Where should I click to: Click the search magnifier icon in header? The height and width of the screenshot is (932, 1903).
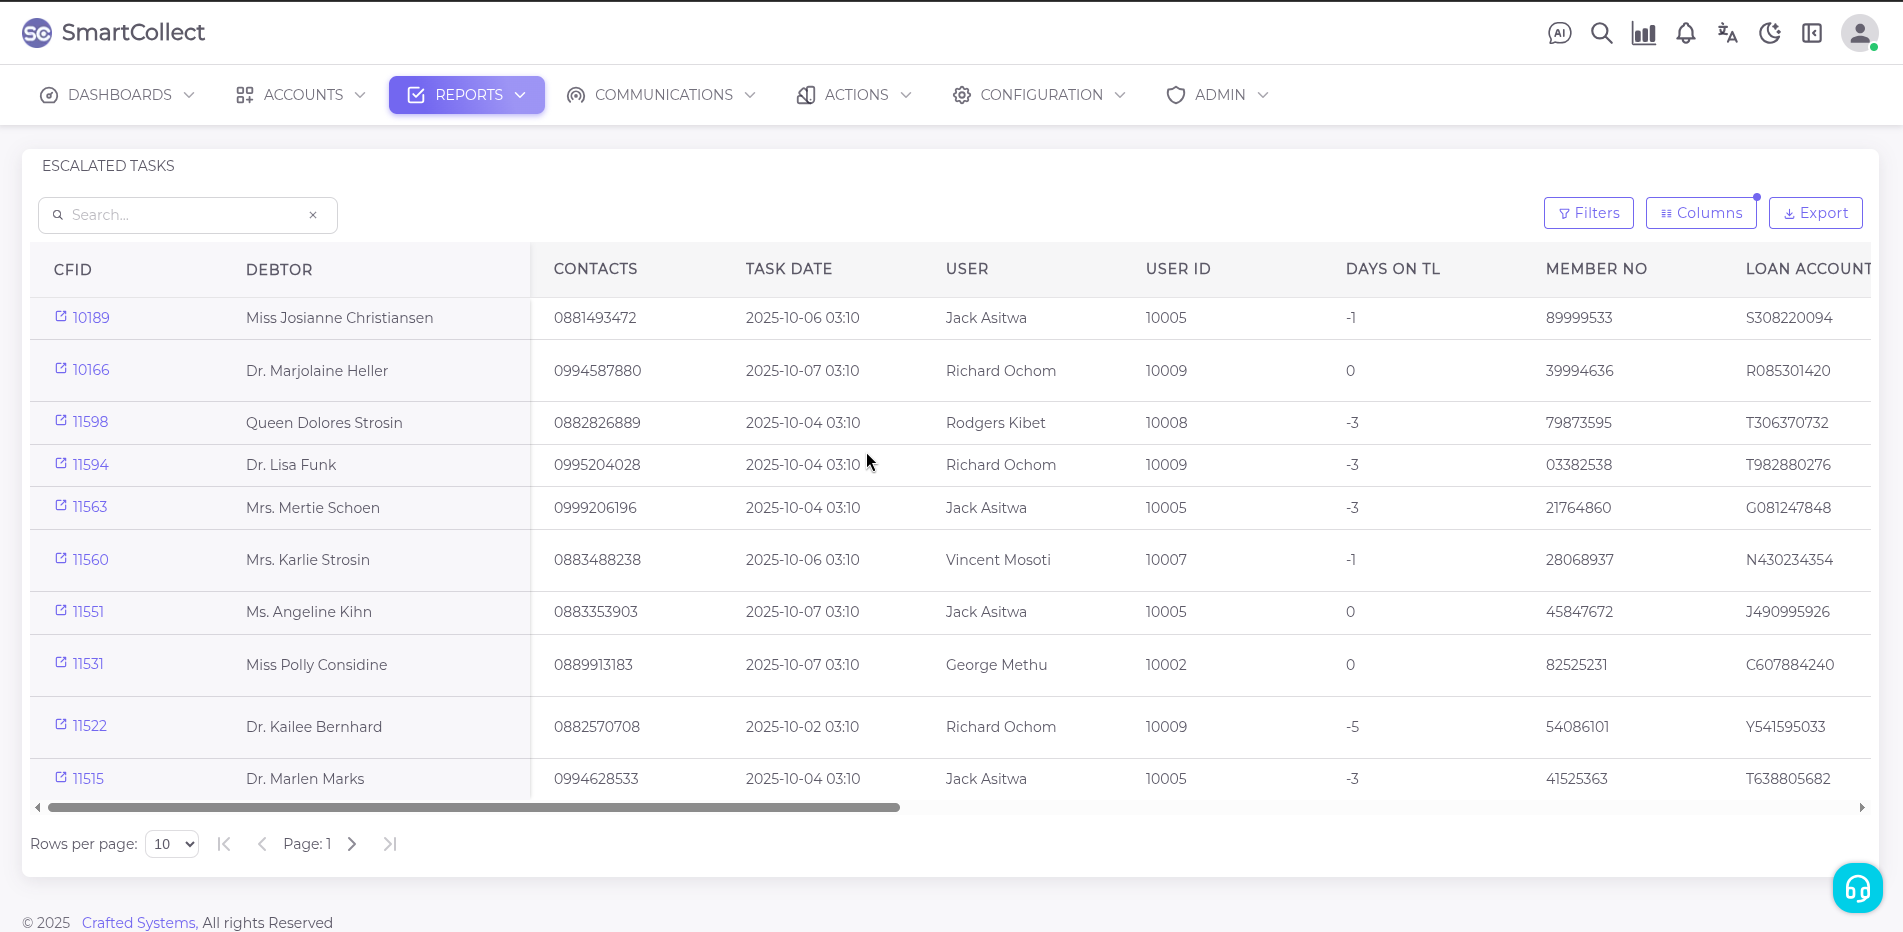click(1601, 33)
